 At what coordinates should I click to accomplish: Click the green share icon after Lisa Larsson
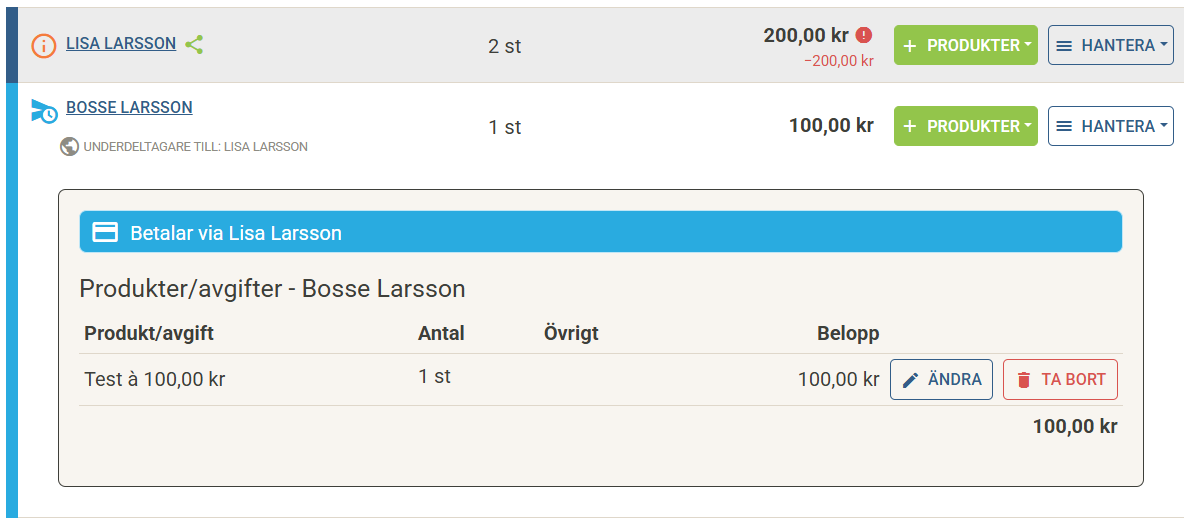[194, 44]
